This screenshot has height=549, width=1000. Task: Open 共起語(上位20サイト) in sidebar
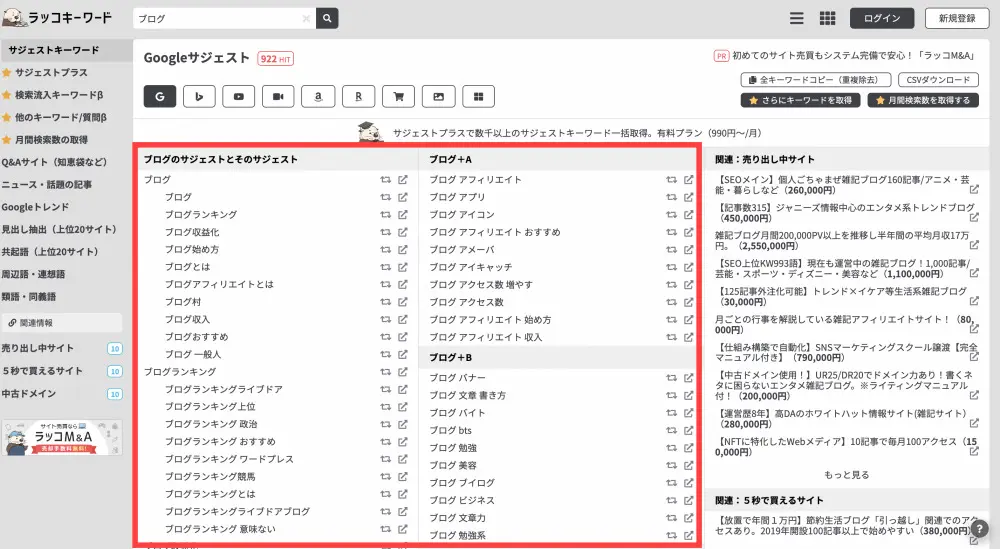pos(50,251)
